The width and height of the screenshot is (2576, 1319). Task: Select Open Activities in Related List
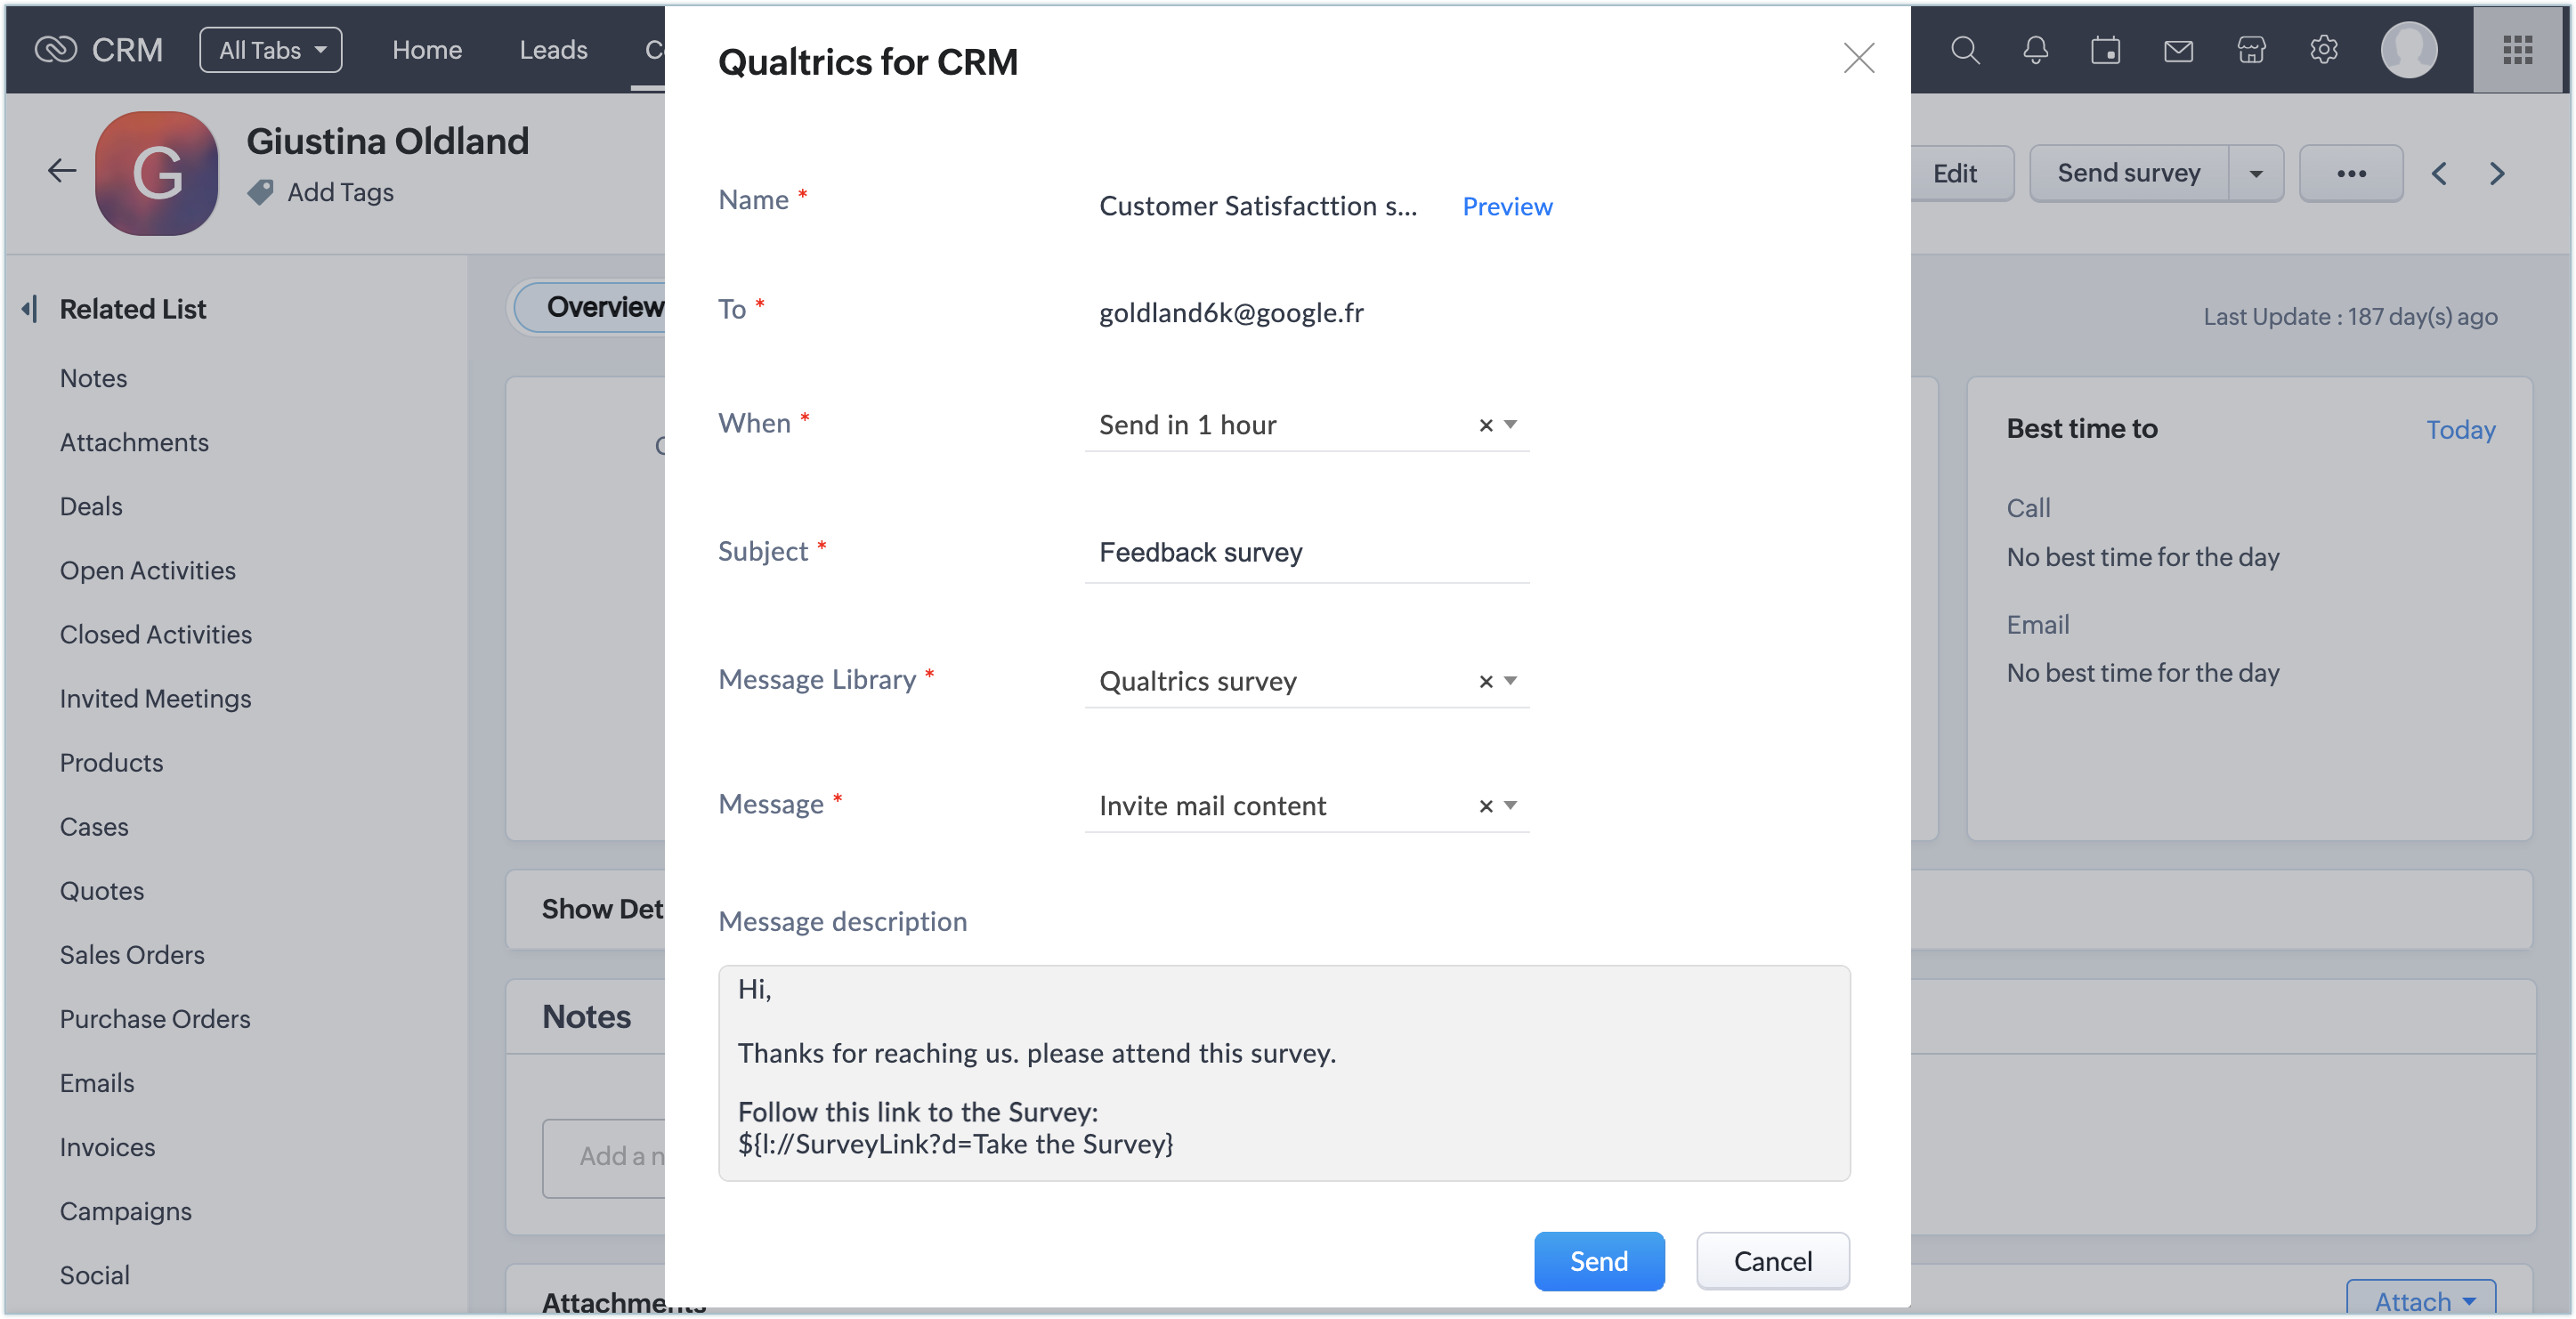148,570
